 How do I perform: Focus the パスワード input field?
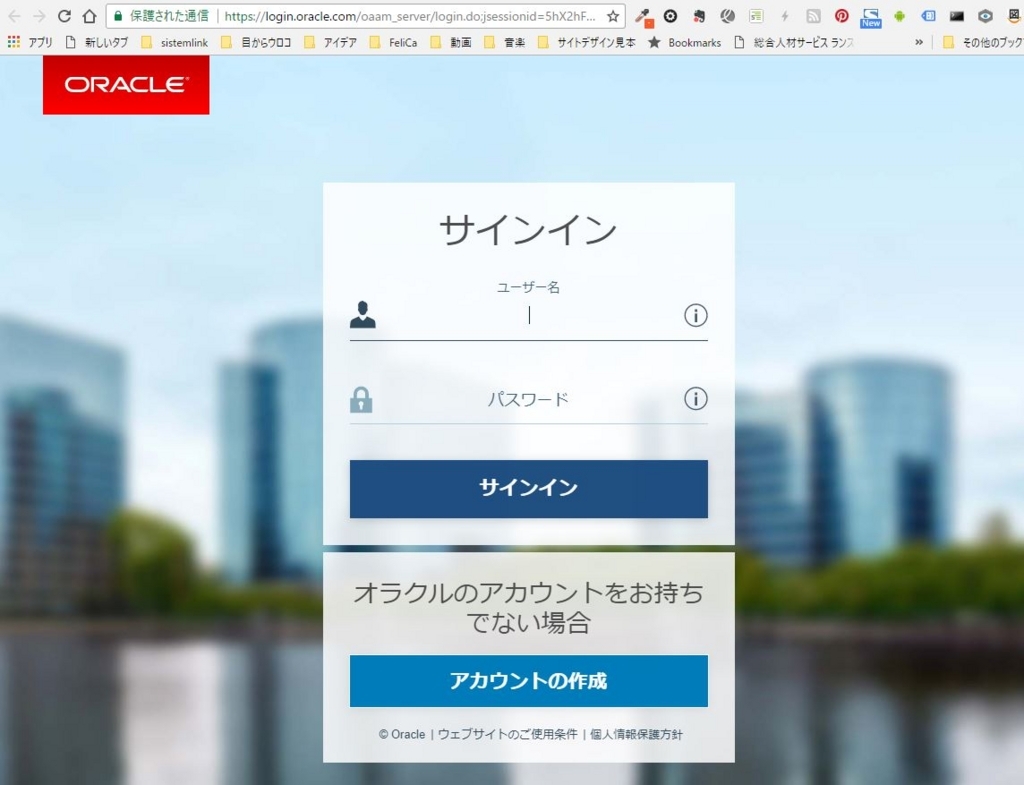point(528,399)
